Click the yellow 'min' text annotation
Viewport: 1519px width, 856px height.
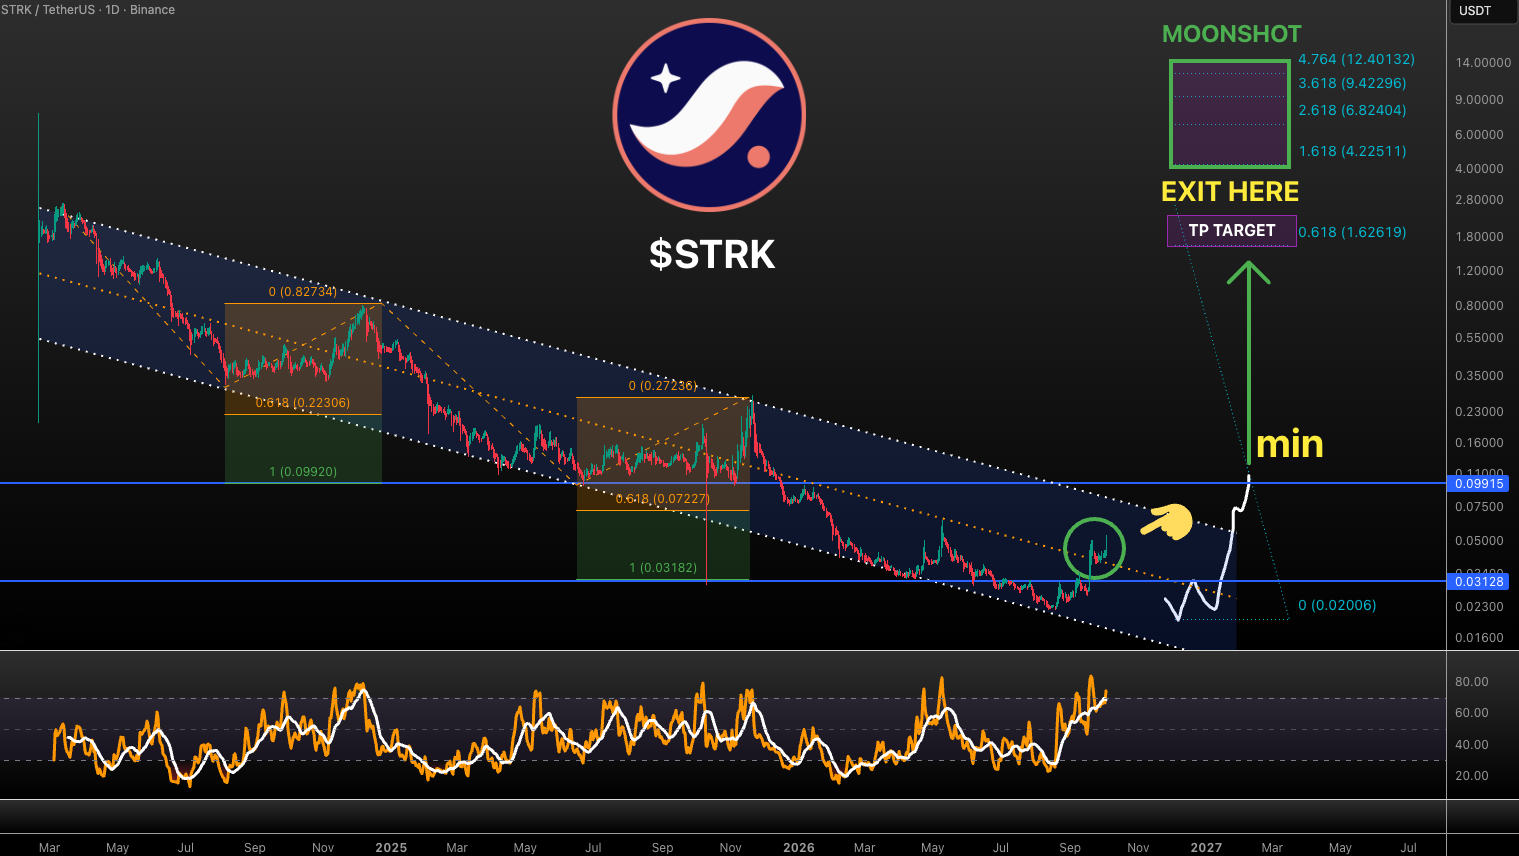[x=1290, y=444]
